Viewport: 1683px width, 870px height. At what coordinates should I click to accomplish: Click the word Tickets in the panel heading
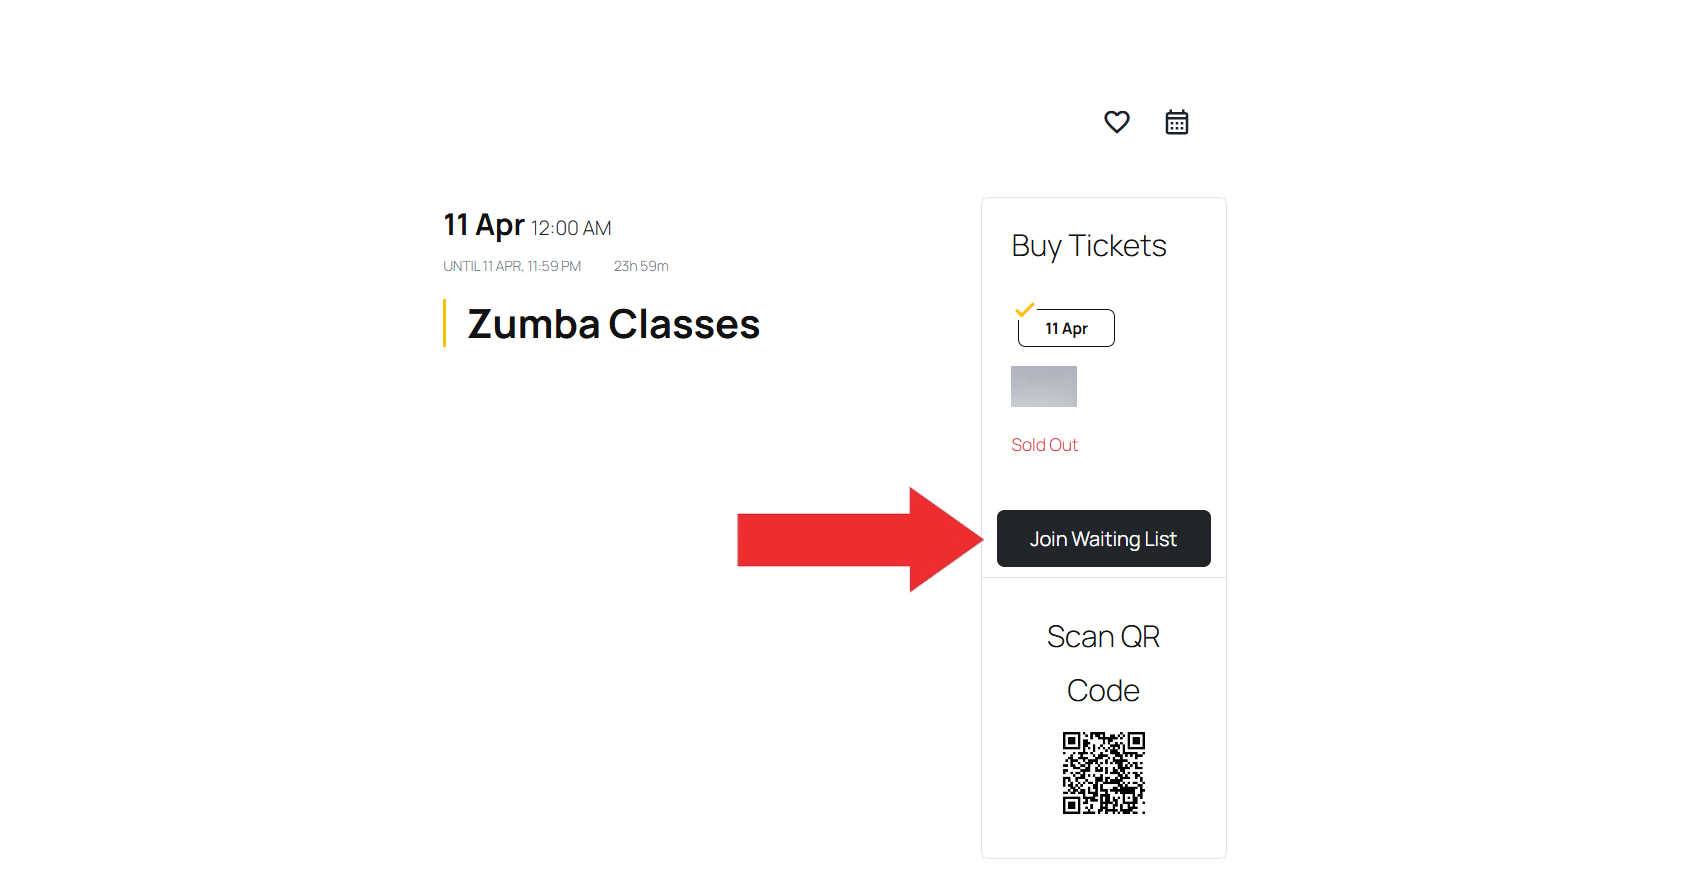tap(1117, 246)
